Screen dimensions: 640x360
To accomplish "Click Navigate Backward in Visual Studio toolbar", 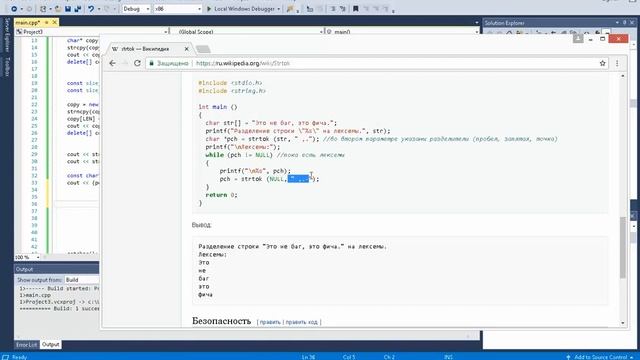I will point(14,9).
